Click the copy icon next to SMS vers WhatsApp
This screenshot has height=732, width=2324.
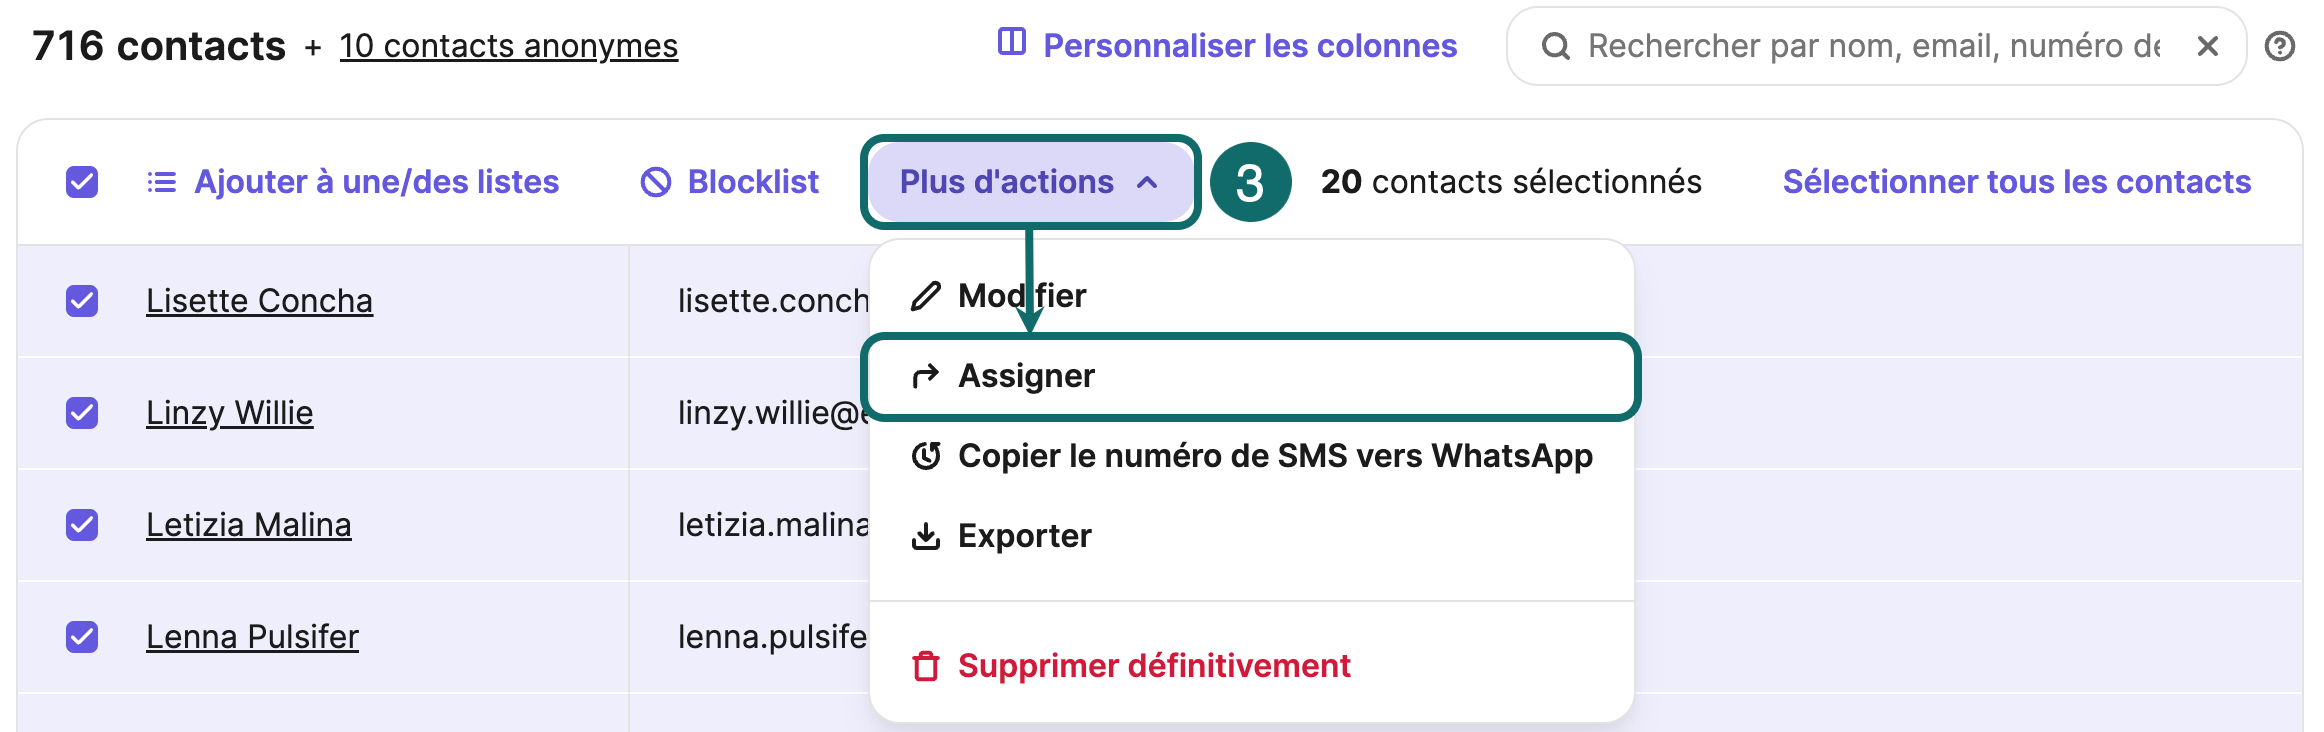point(926,455)
